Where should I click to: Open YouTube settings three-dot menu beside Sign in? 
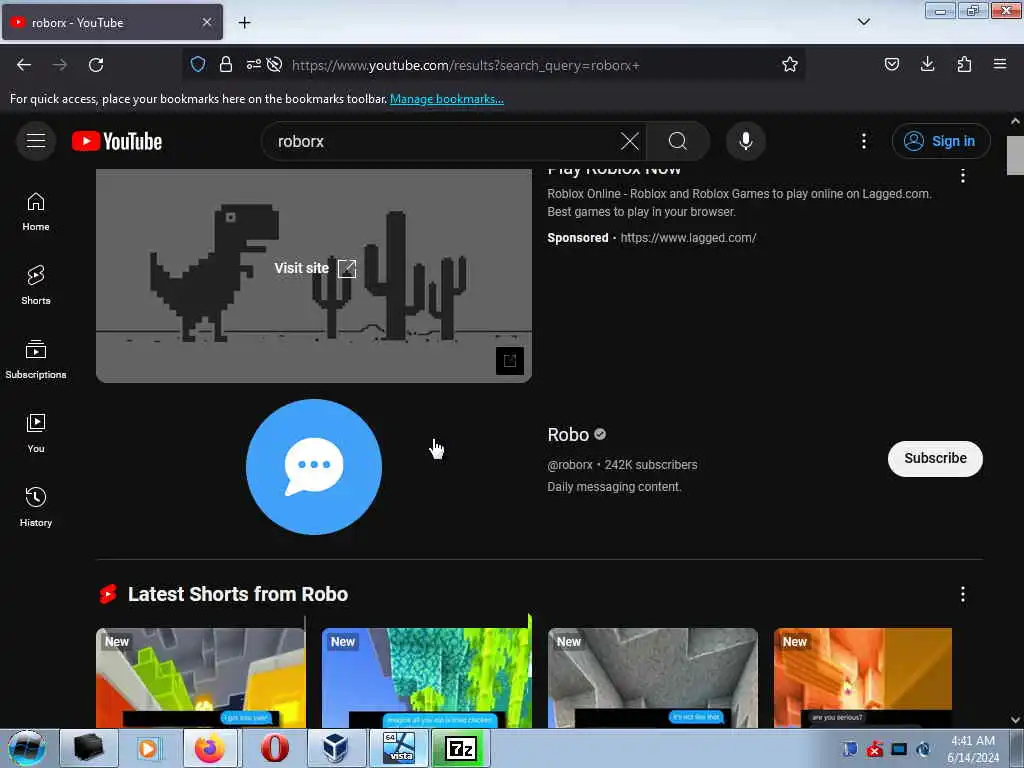coord(863,141)
